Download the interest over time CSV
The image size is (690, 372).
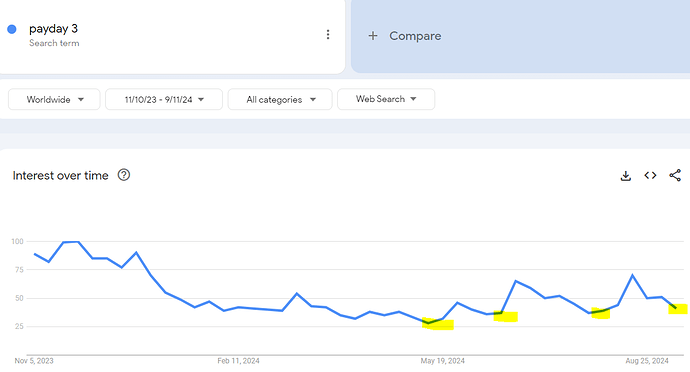(625, 176)
